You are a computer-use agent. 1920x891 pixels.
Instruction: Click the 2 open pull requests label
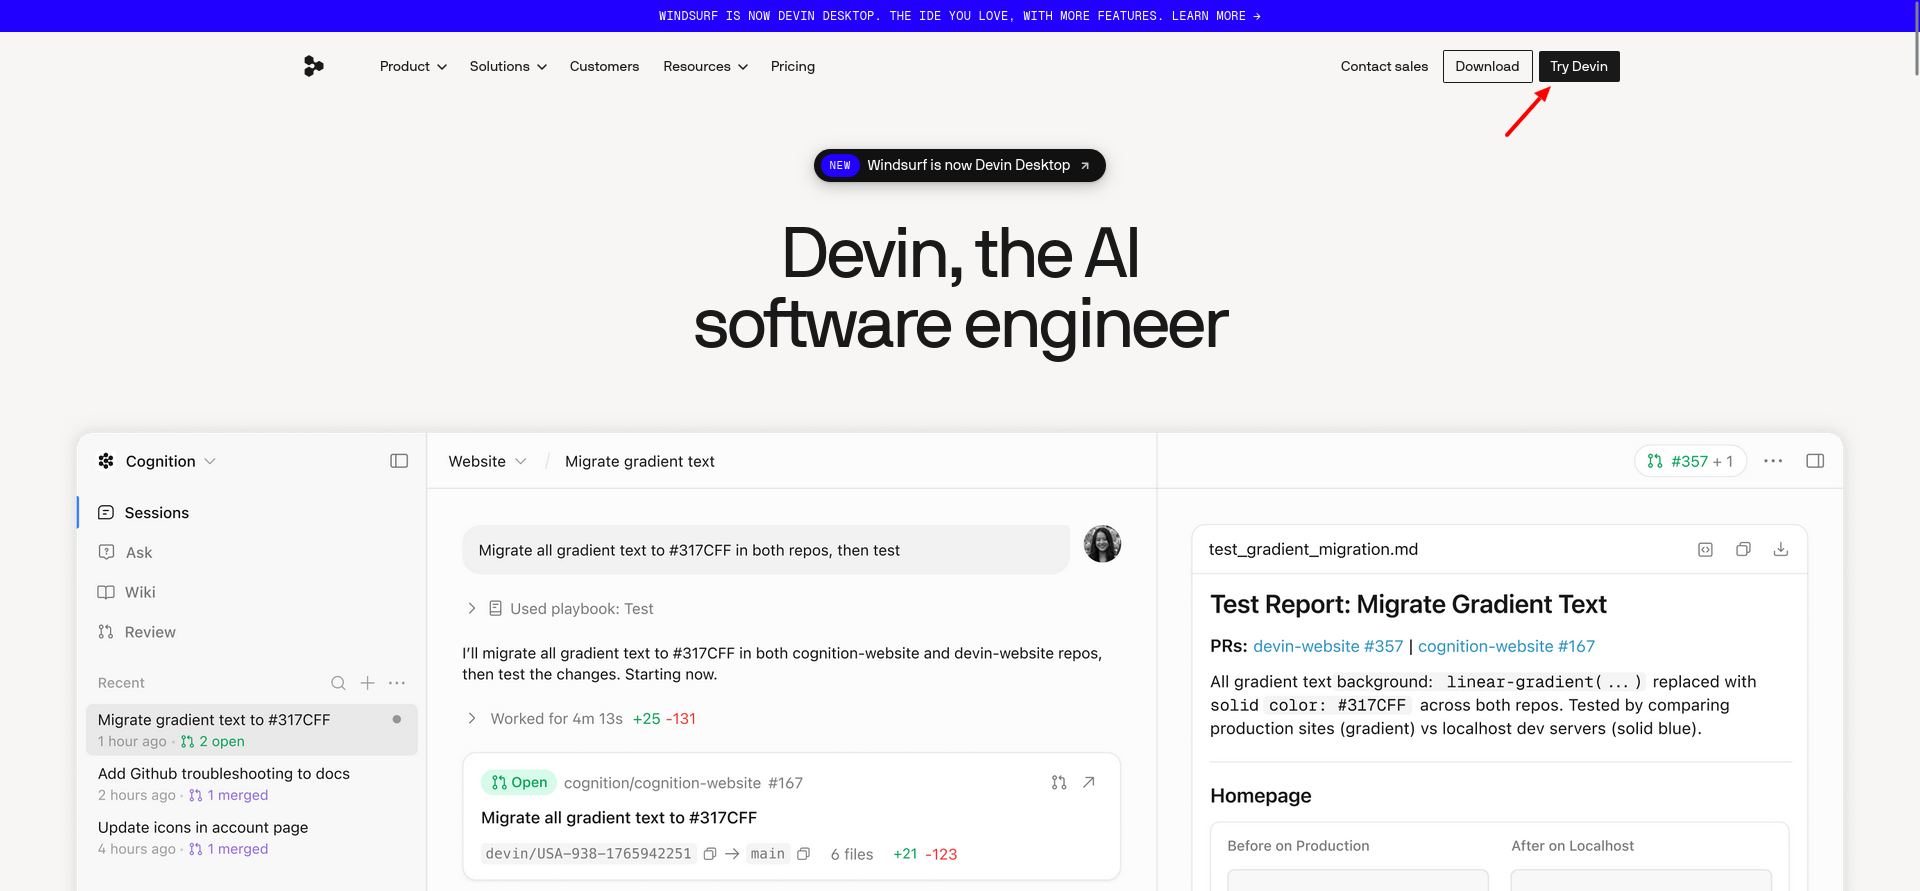213,741
